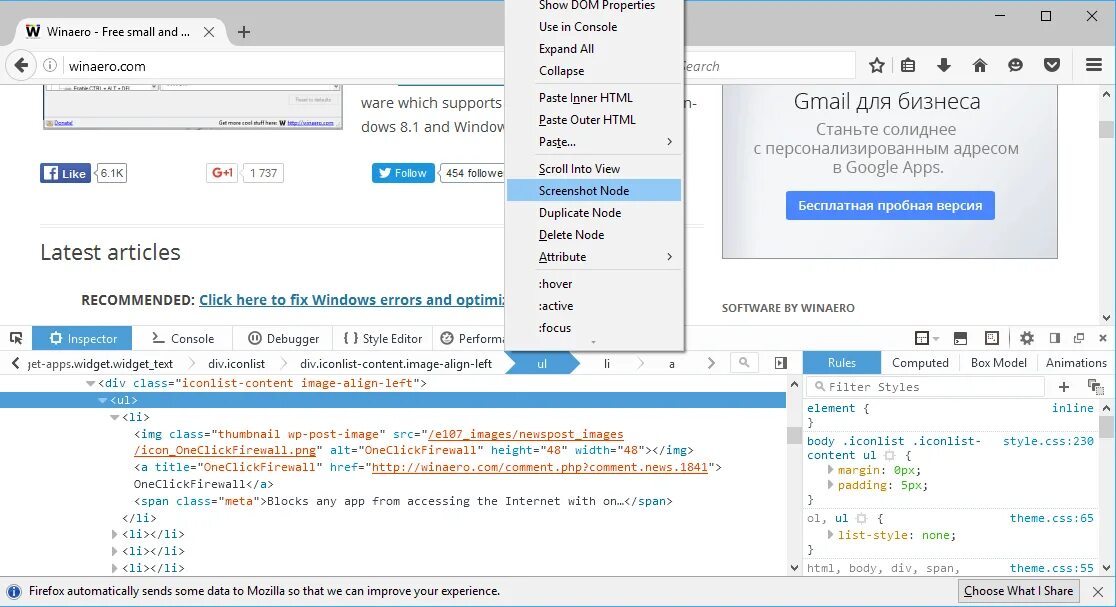Click the Twitter Follow button
The height and width of the screenshot is (607, 1116).
[403, 173]
